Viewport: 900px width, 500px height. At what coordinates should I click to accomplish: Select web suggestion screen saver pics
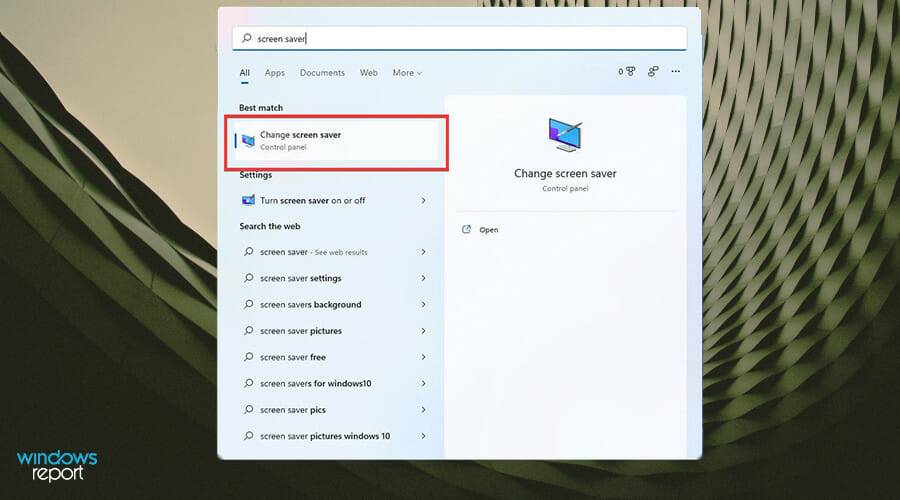coord(336,410)
